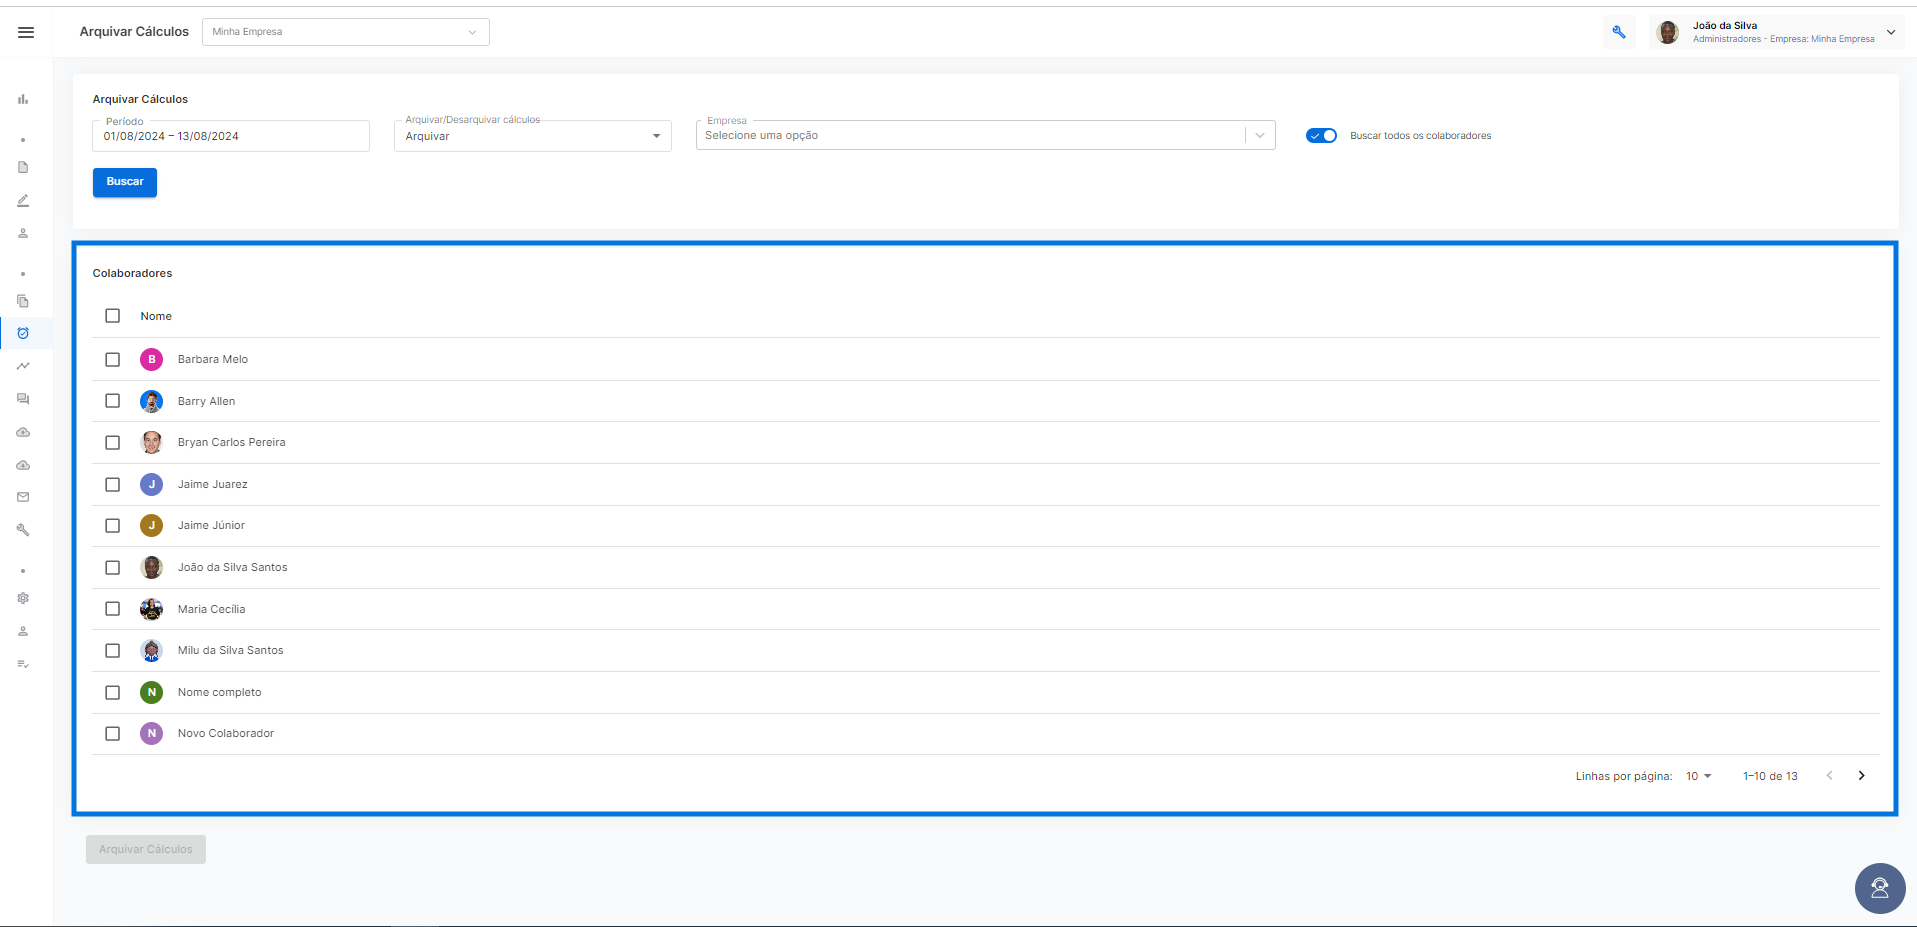Click the Período date range field

(231, 136)
